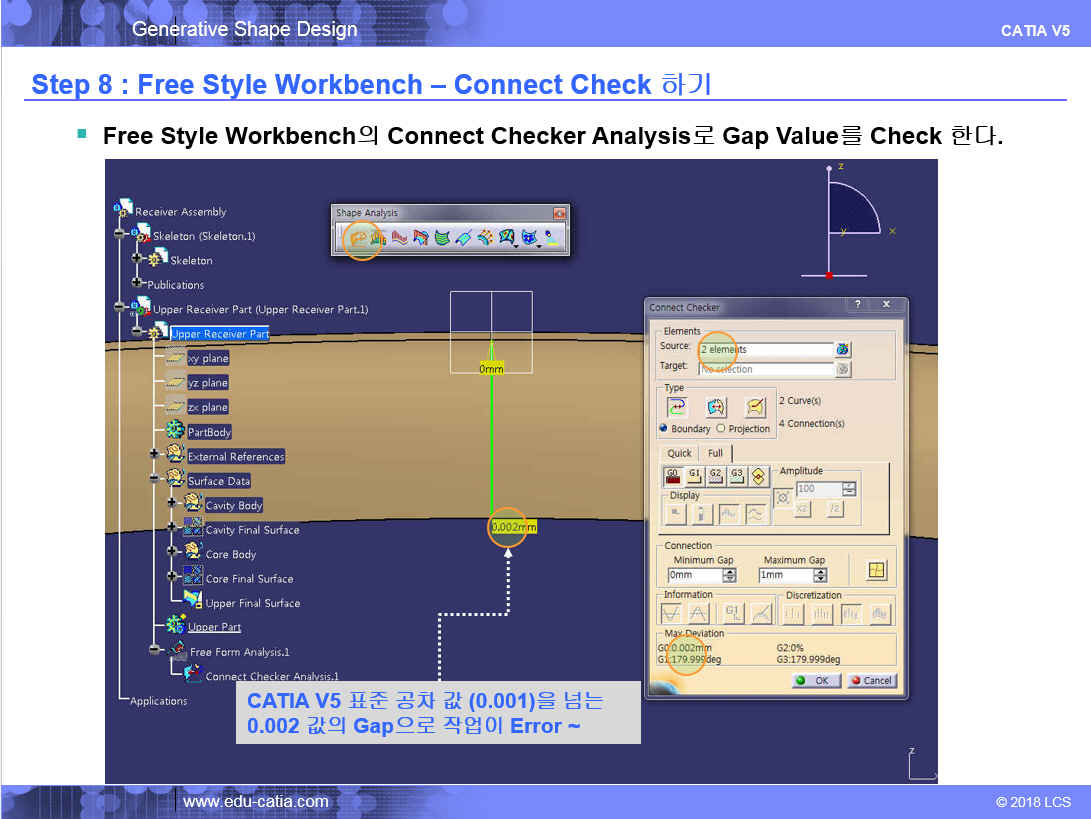Switch to the Full tab
Viewport: 1091px width, 819px height.
pos(715,453)
